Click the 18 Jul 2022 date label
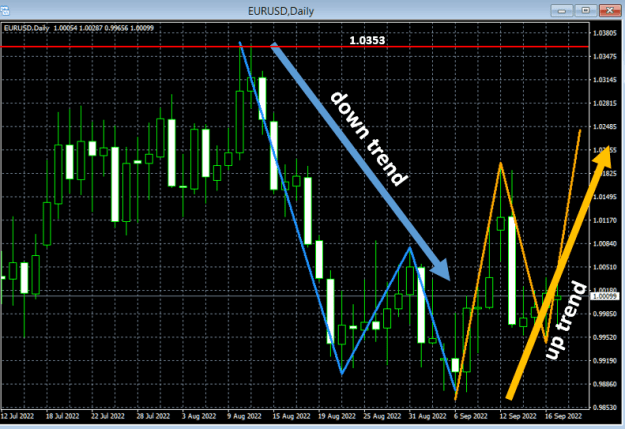Screen dimensions: 625x429 pos(63,417)
